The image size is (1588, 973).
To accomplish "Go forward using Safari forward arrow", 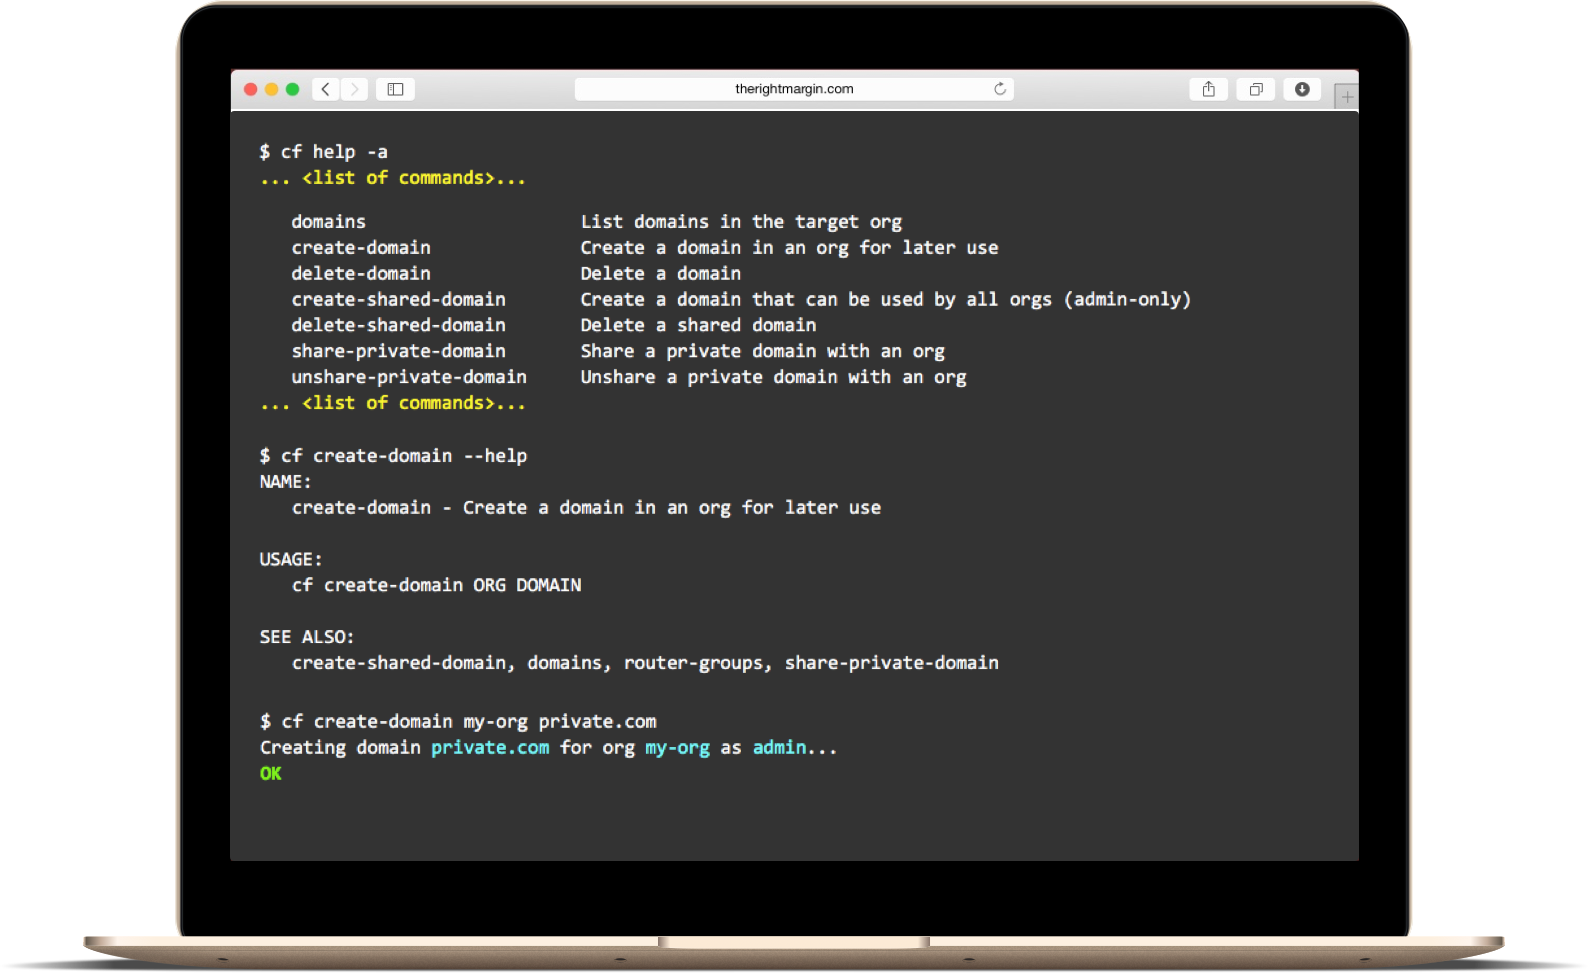I will [x=354, y=89].
